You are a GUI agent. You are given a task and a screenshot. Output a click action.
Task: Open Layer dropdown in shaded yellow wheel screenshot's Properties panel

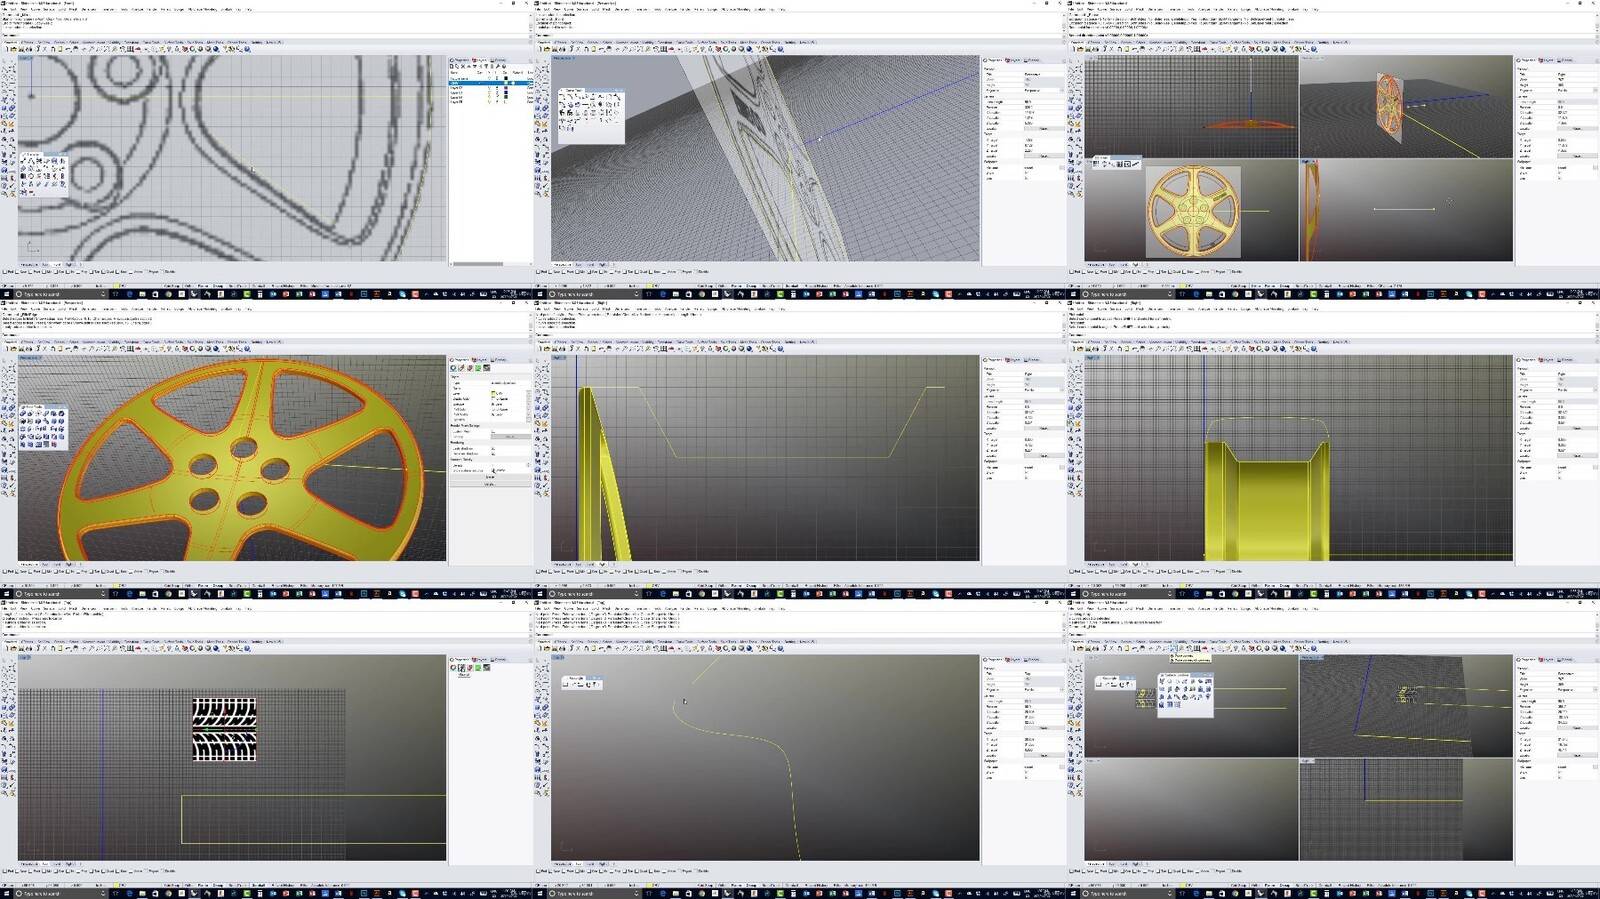pos(509,393)
